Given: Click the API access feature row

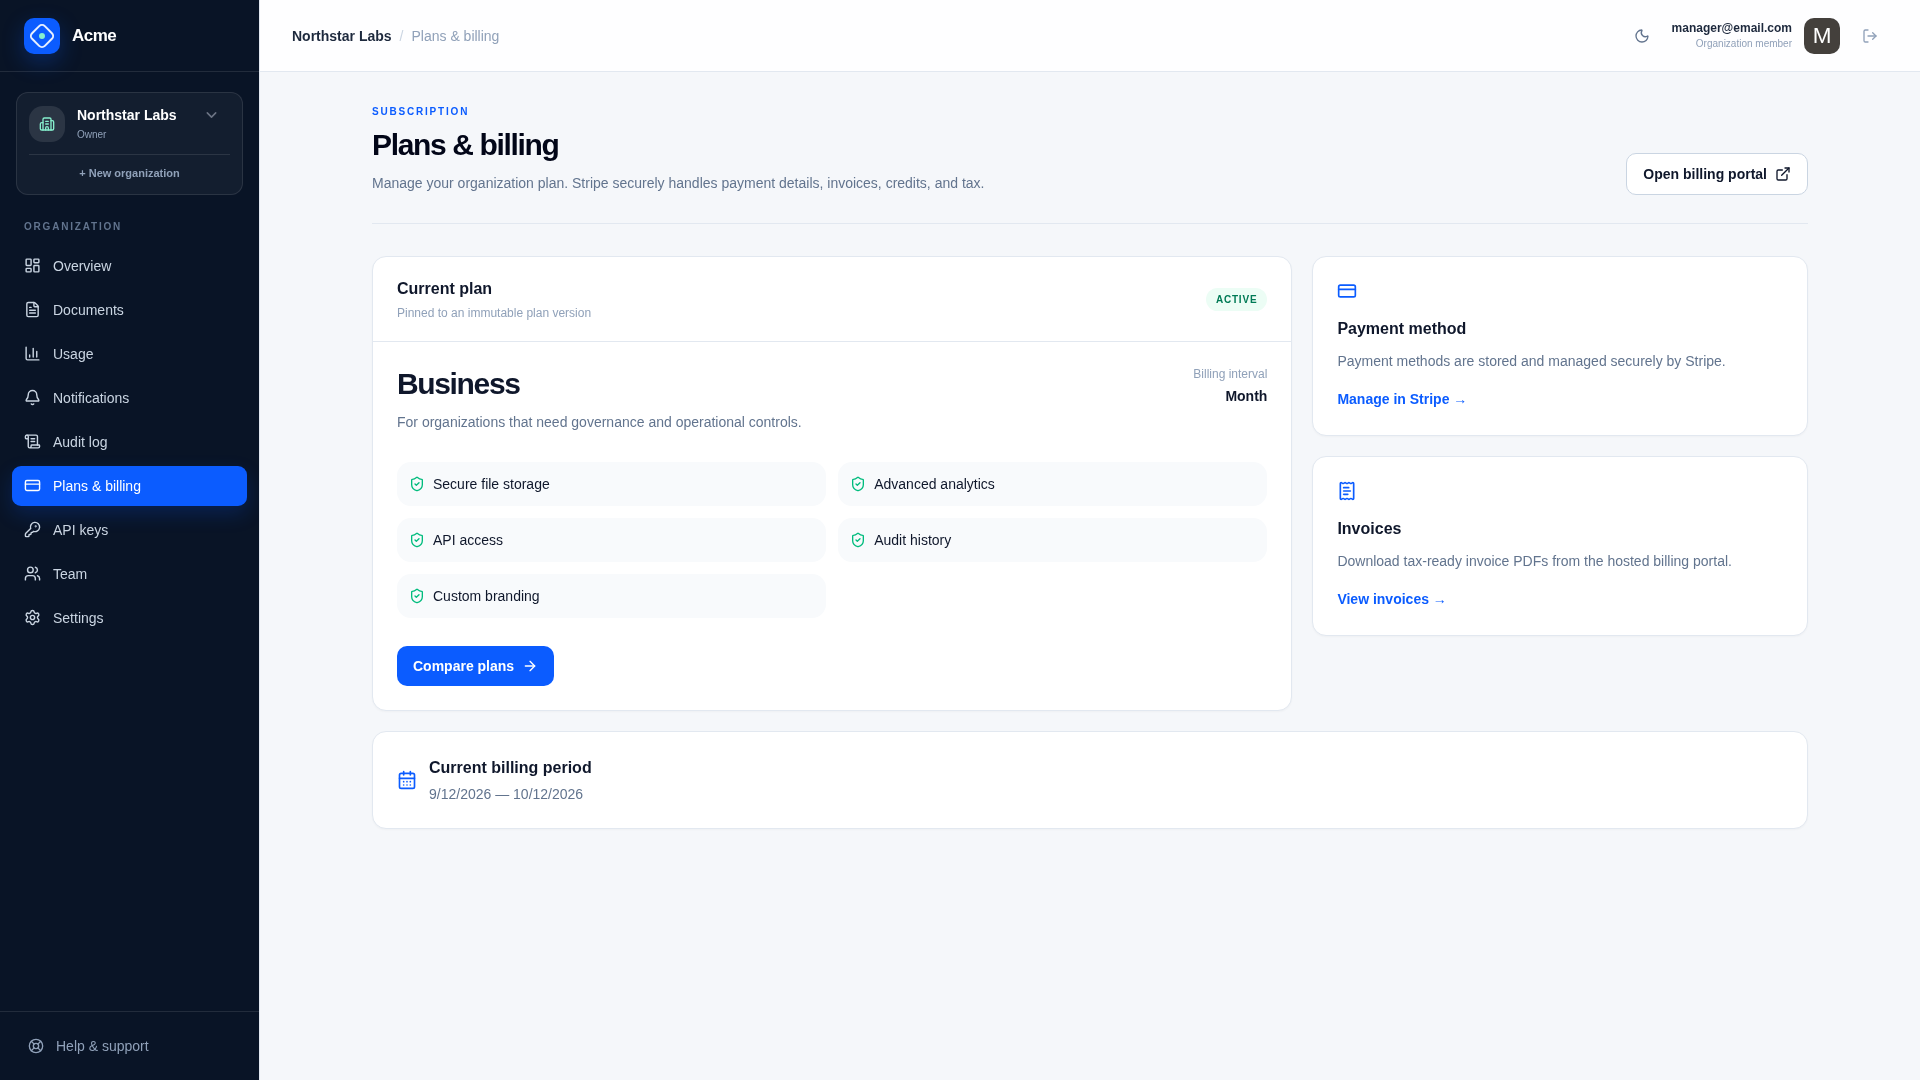Looking at the screenshot, I should point(611,540).
